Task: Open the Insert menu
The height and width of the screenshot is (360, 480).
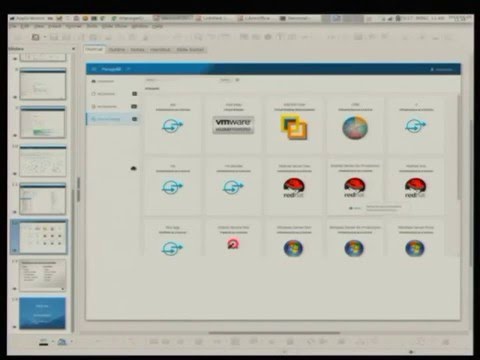Action: tap(54, 26)
